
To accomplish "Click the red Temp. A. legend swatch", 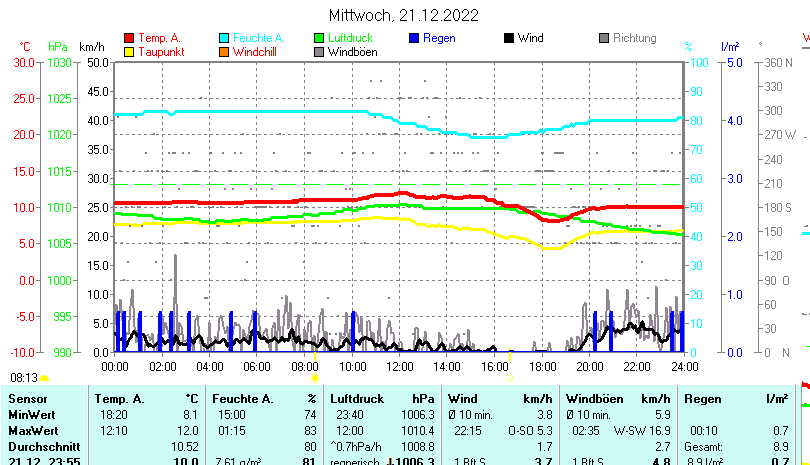I will pyautogui.click(x=129, y=38).
